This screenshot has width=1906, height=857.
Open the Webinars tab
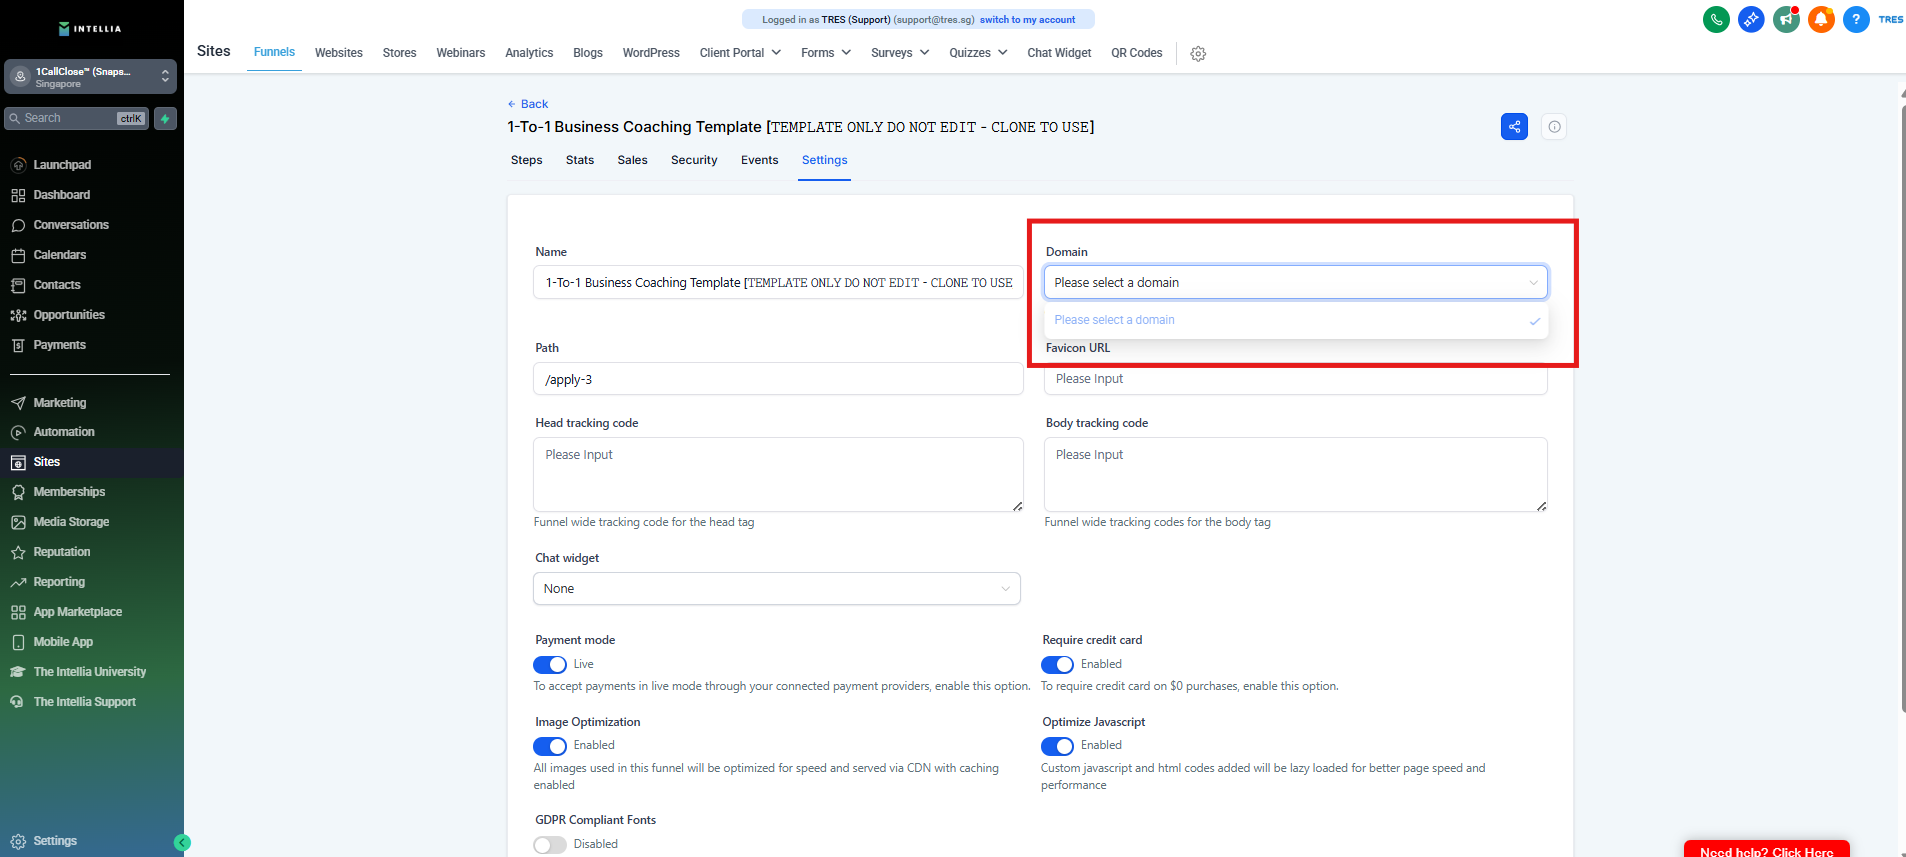click(x=461, y=53)
